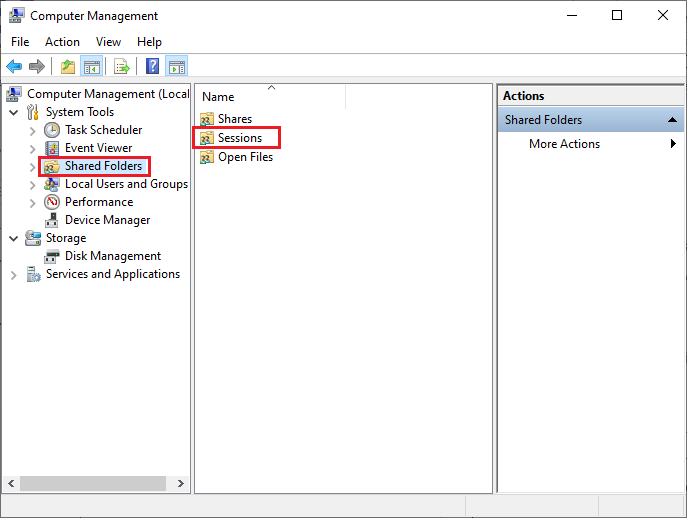The height and width of the screenshot is (518, 687).
Task: Select Event Viewer in the tree
Action: coord(98,148)
